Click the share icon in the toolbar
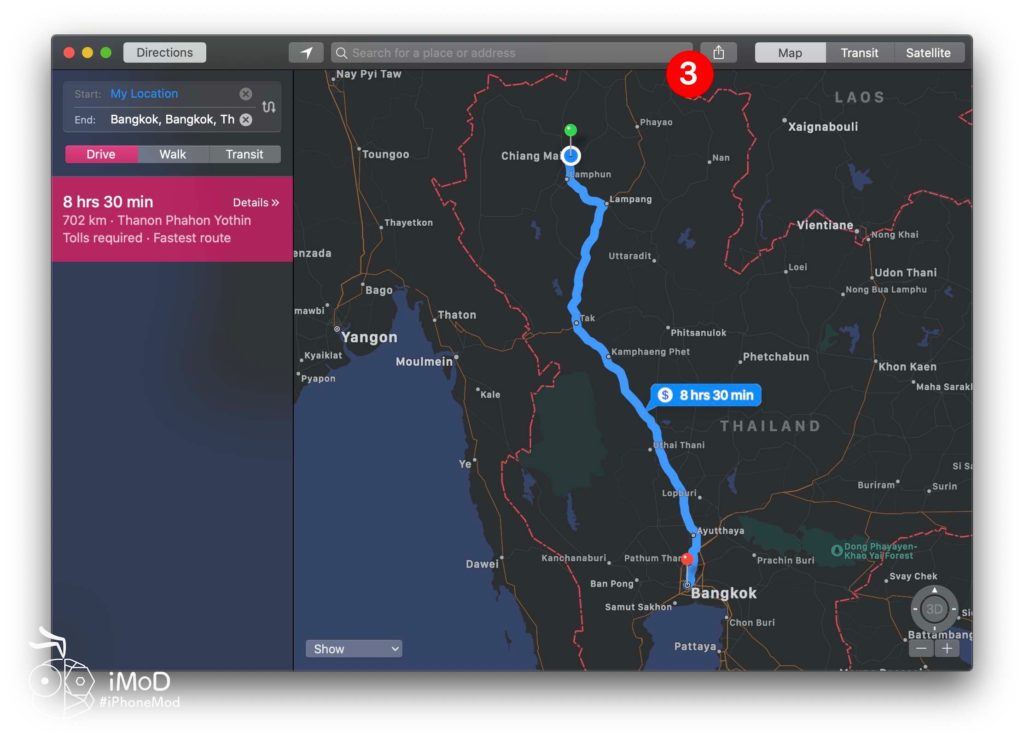The height and width of the screenshot is (739, 1024). pos(718,52)
